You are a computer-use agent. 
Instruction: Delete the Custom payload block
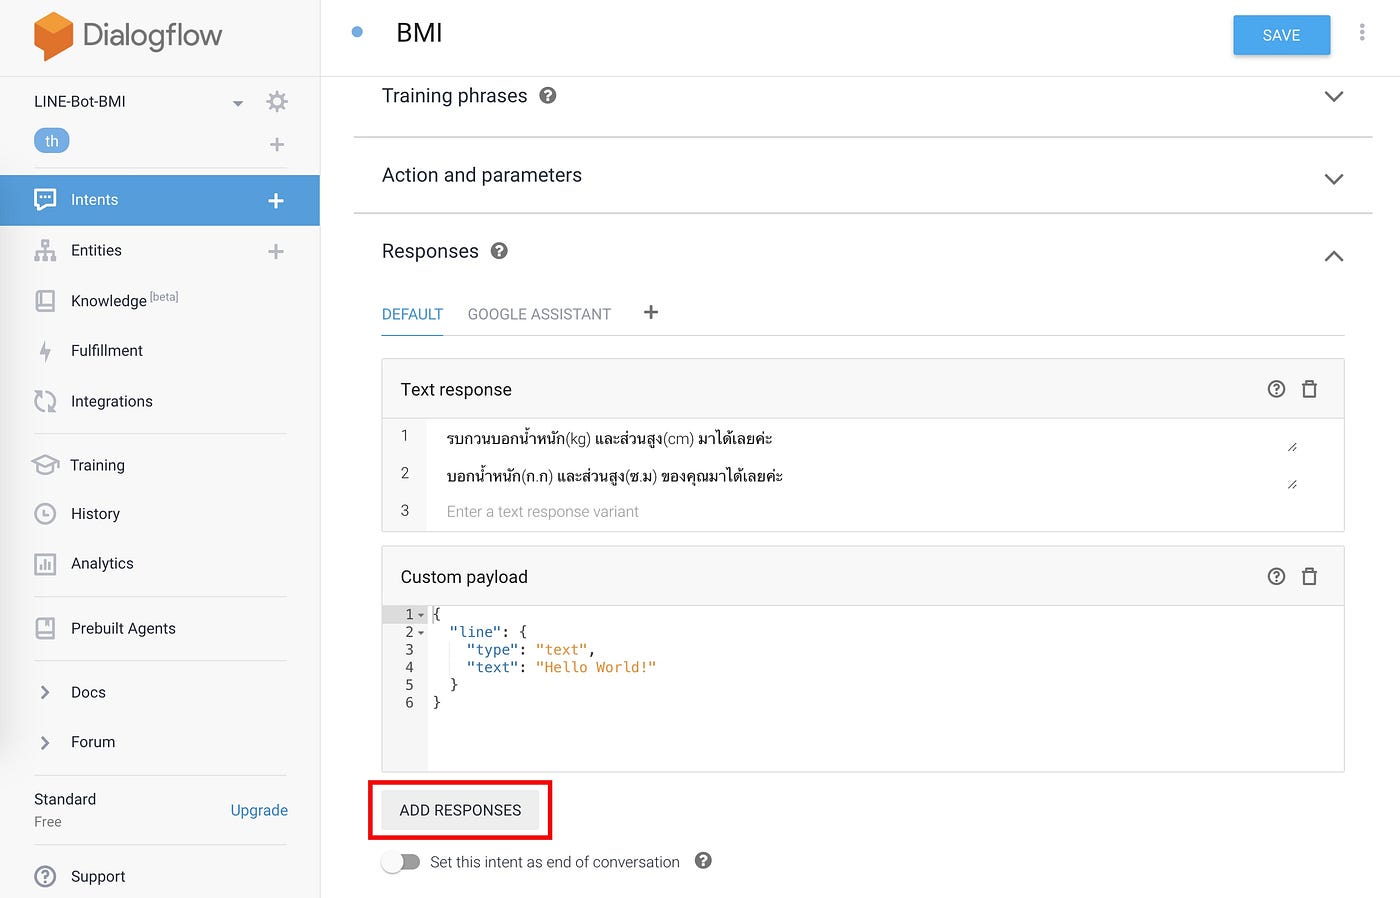1310,576
